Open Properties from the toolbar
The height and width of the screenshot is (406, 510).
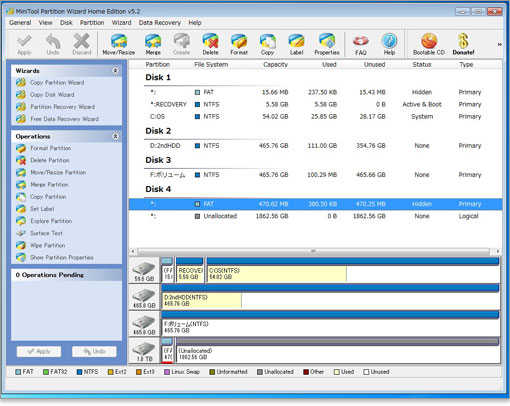click(327, 44)
